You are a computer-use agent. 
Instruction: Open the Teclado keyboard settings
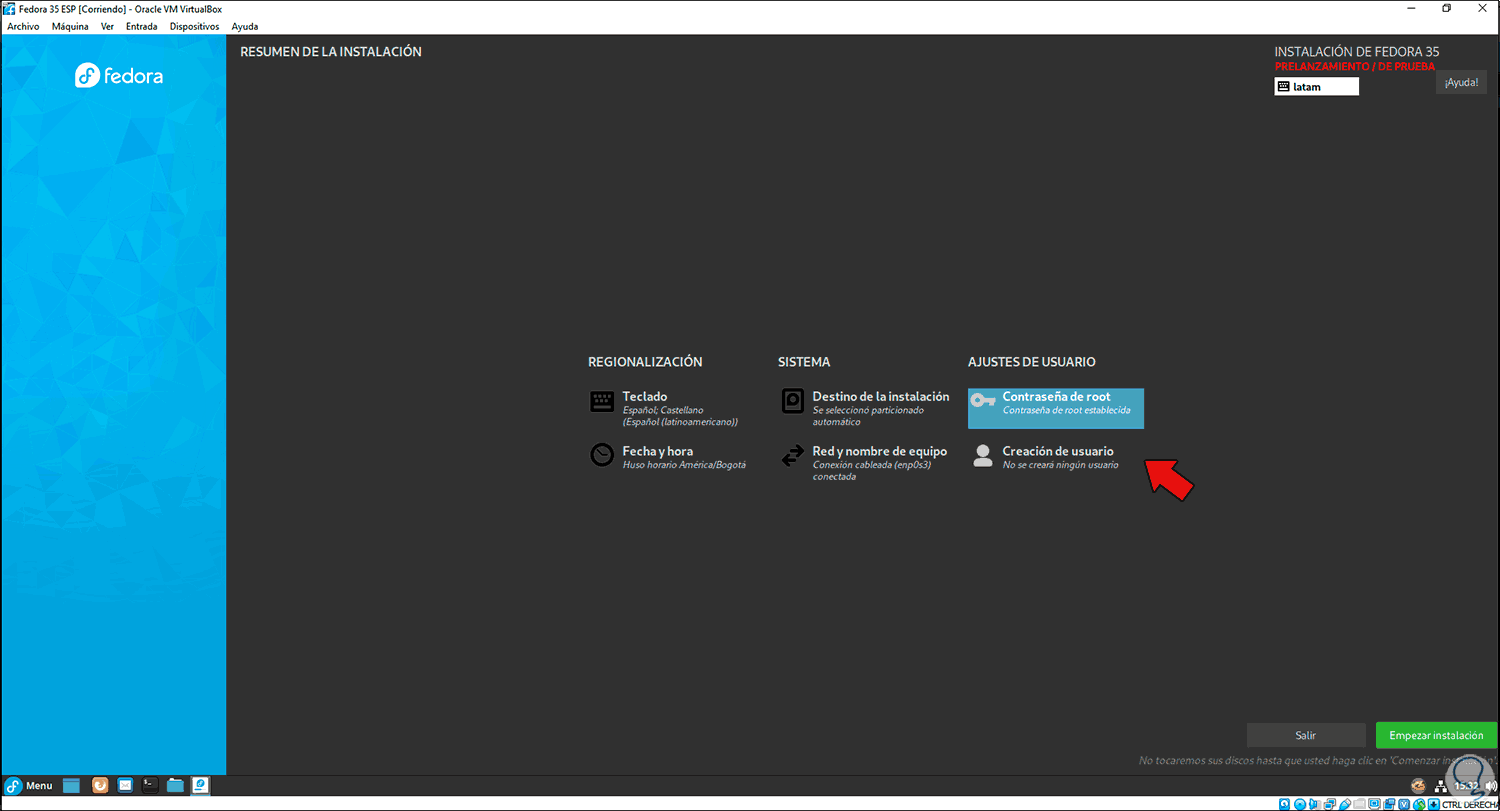pyautogui.click(x=665, y=408)
